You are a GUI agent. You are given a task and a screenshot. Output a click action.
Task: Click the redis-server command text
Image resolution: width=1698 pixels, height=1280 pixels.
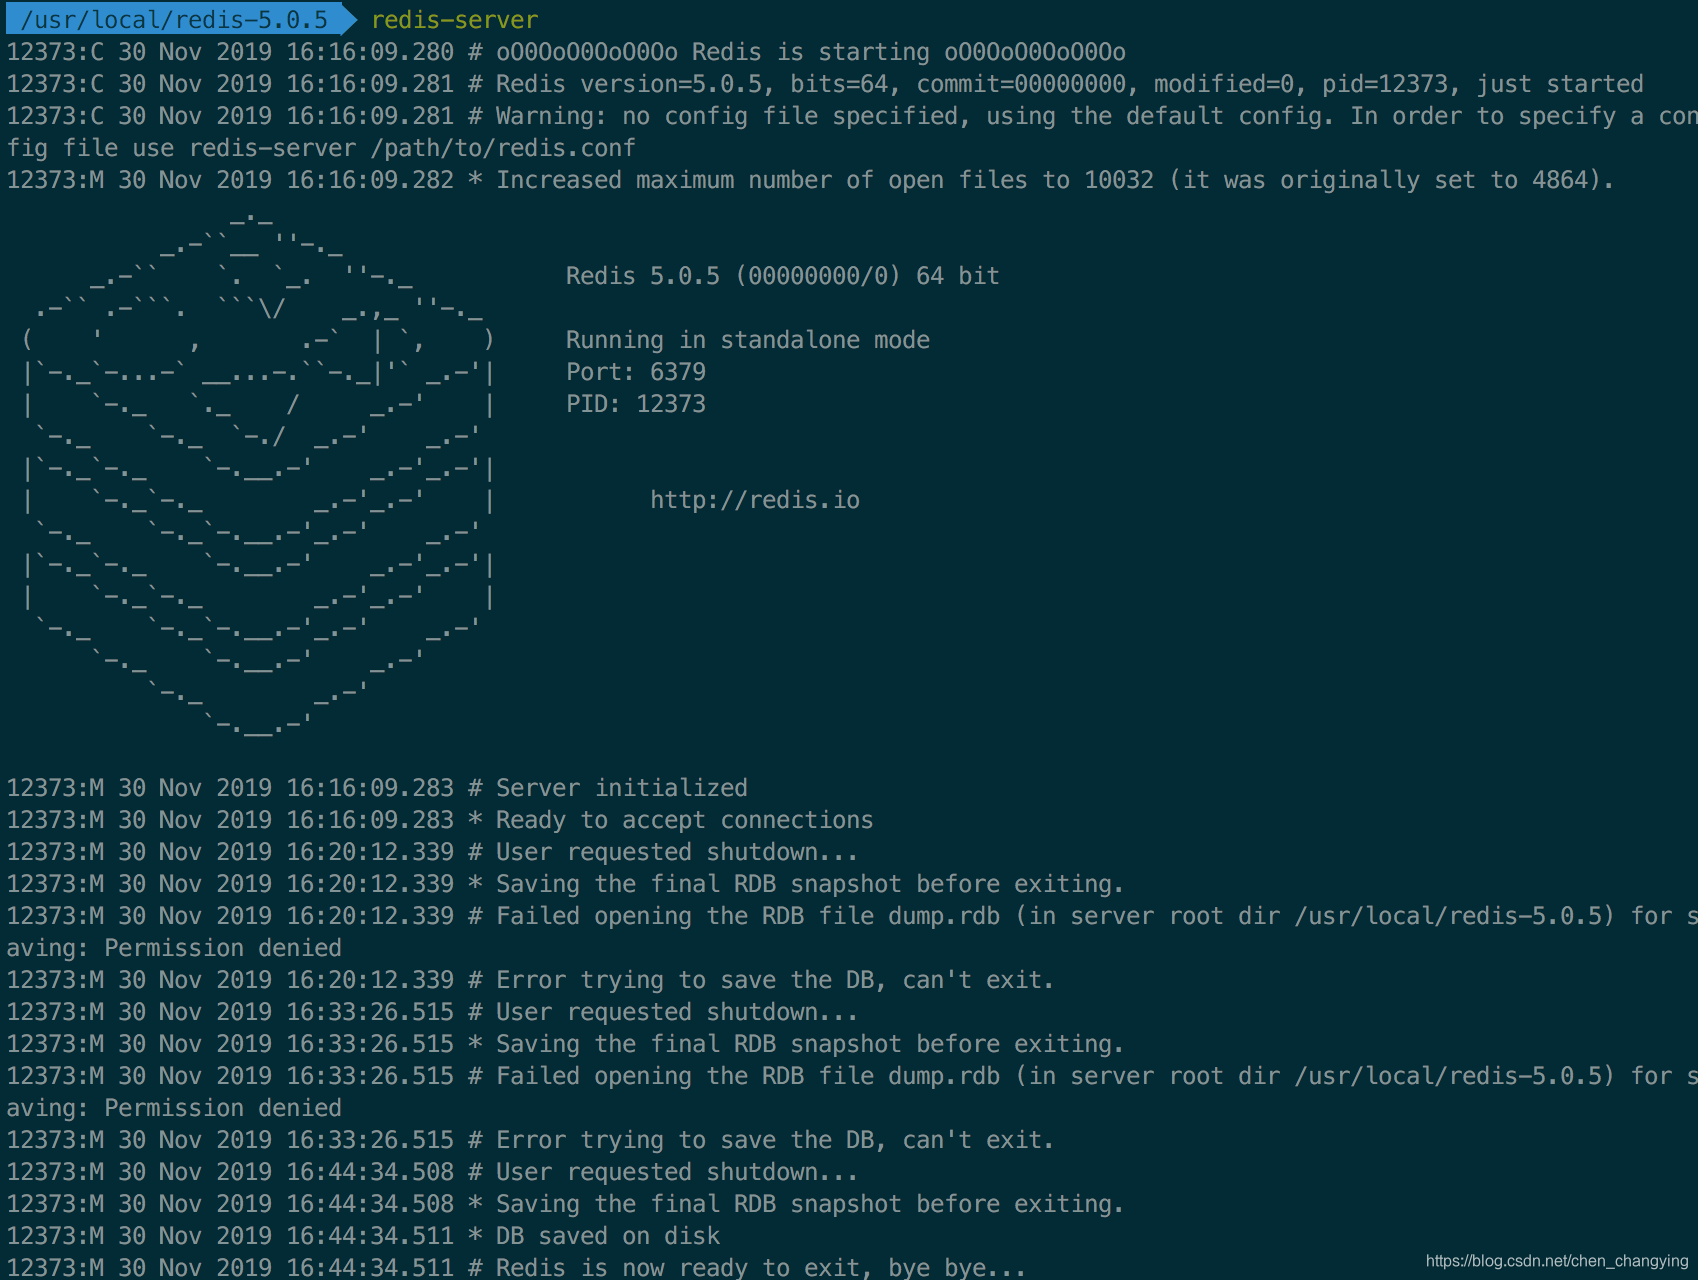(454, 20)
